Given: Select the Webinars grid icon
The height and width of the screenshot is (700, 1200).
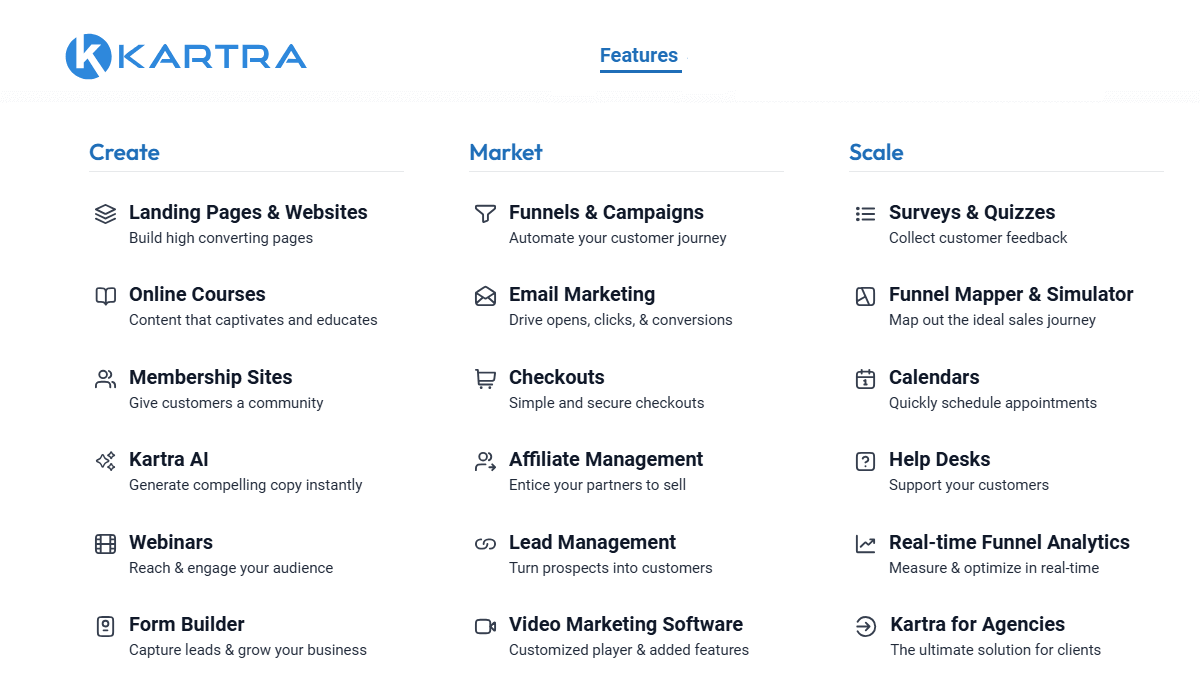Looking at the screenshot, I should click(105, 543).
